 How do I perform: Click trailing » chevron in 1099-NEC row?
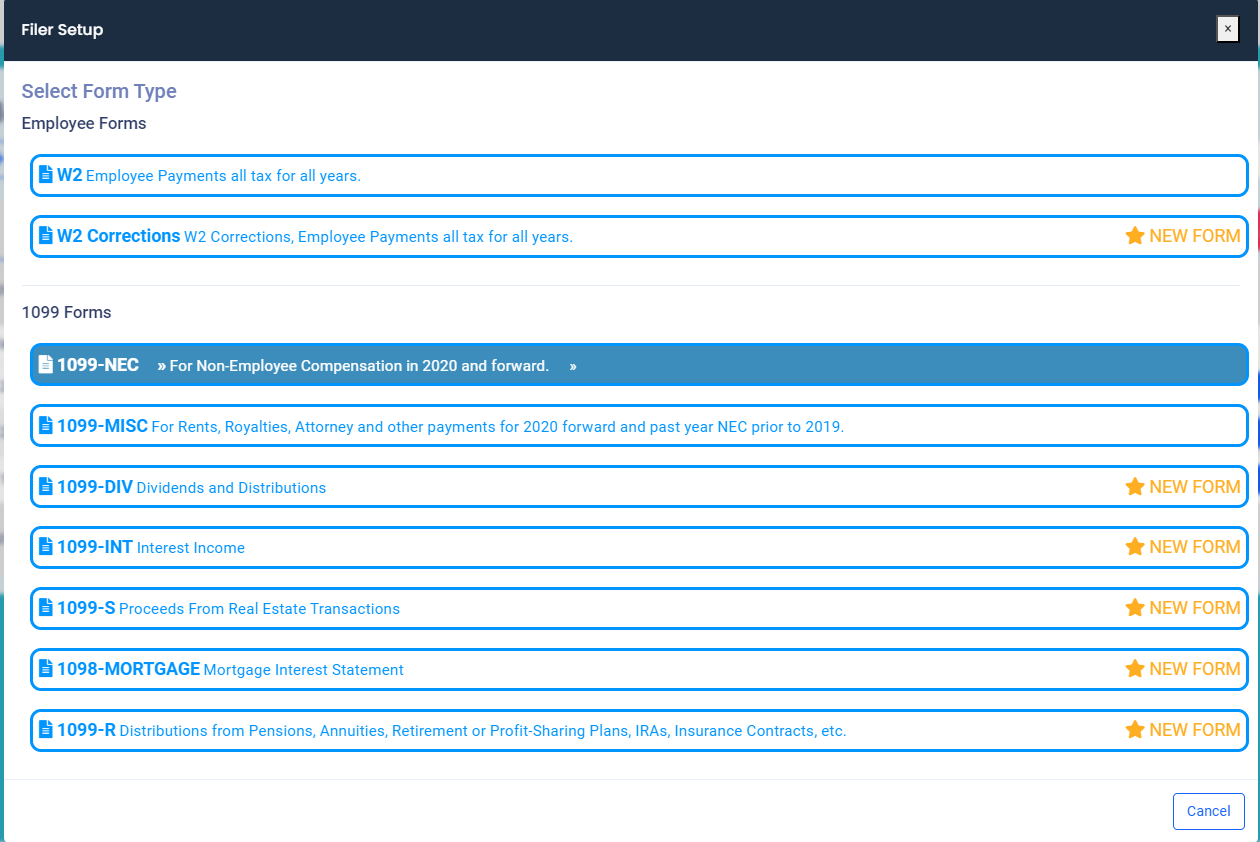[573, 366]
